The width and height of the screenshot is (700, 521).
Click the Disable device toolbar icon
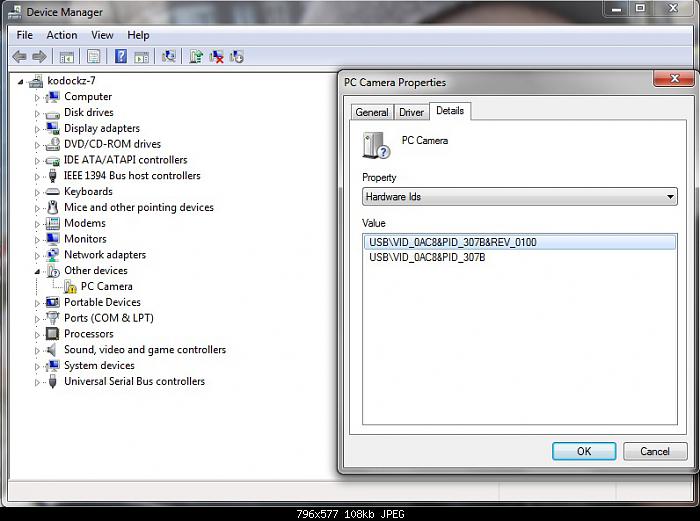236,57
